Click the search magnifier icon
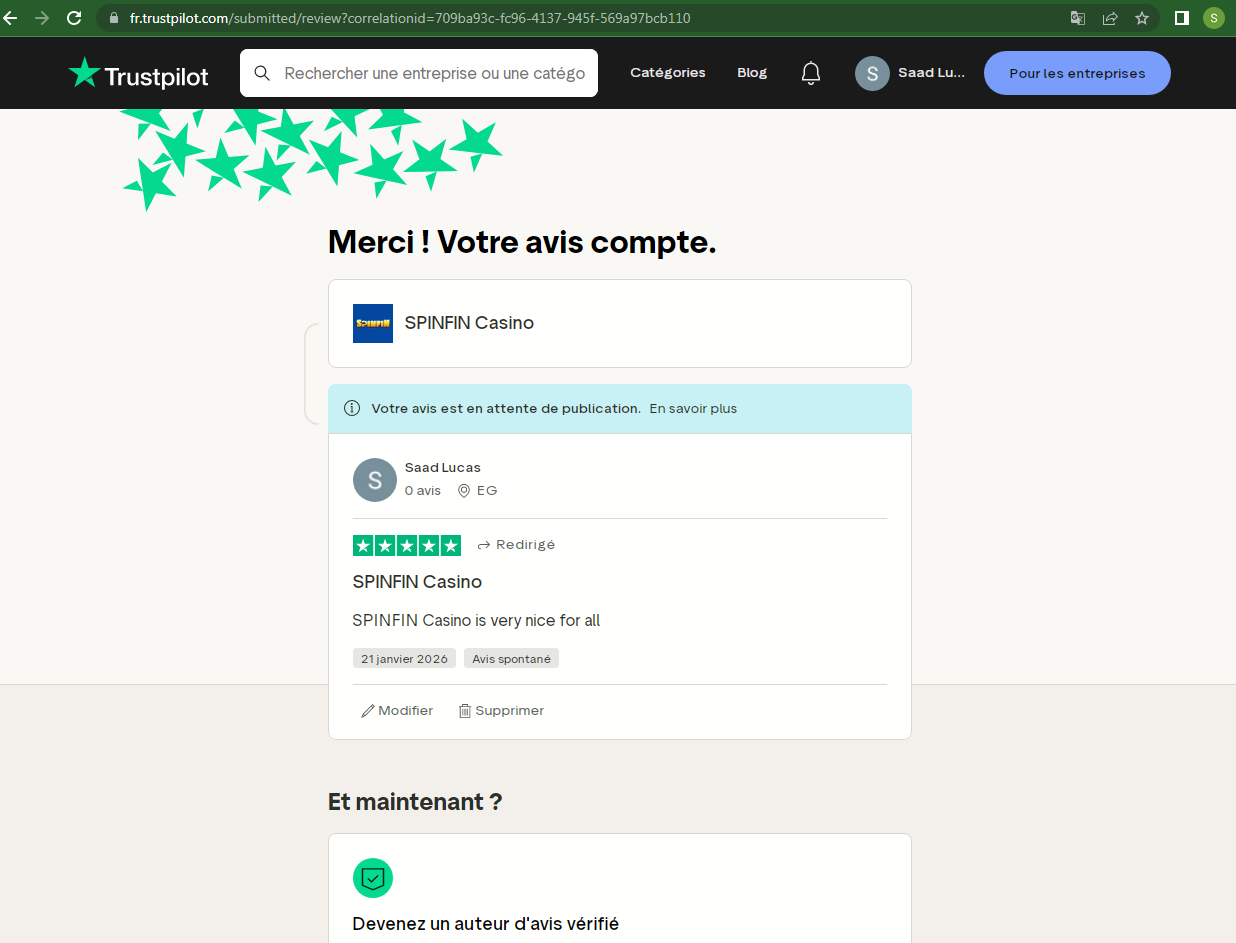The image size is (1236, 943). pyautogui.click(x=262, y=73)
